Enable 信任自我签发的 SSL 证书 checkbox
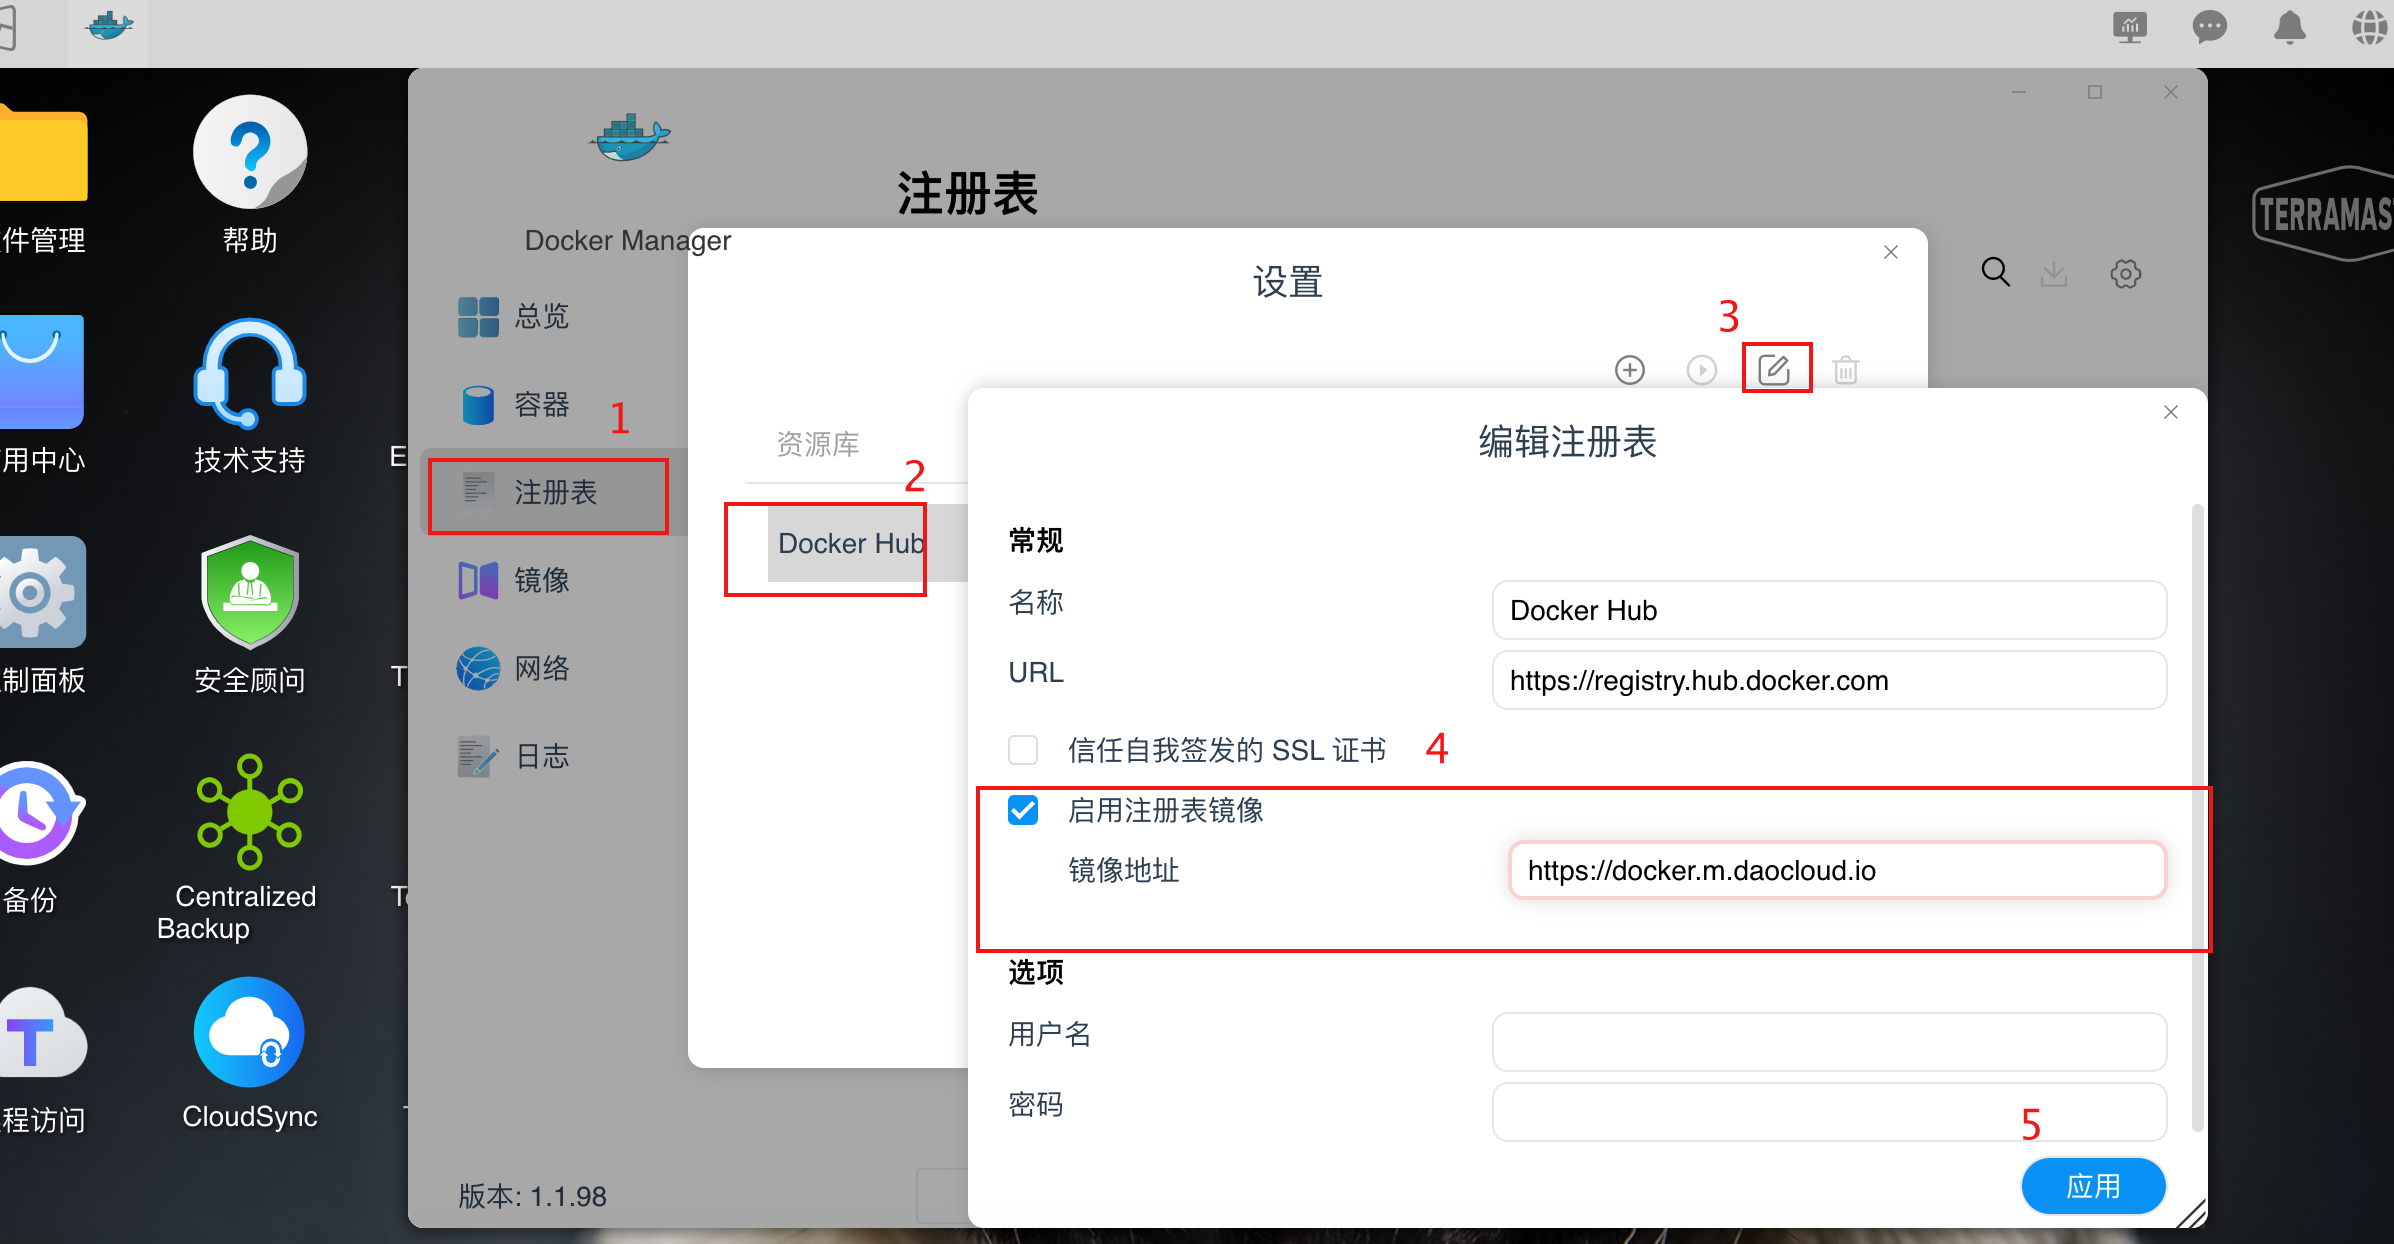Viewport: 2394px width, 1244px height. (1023, 749)
